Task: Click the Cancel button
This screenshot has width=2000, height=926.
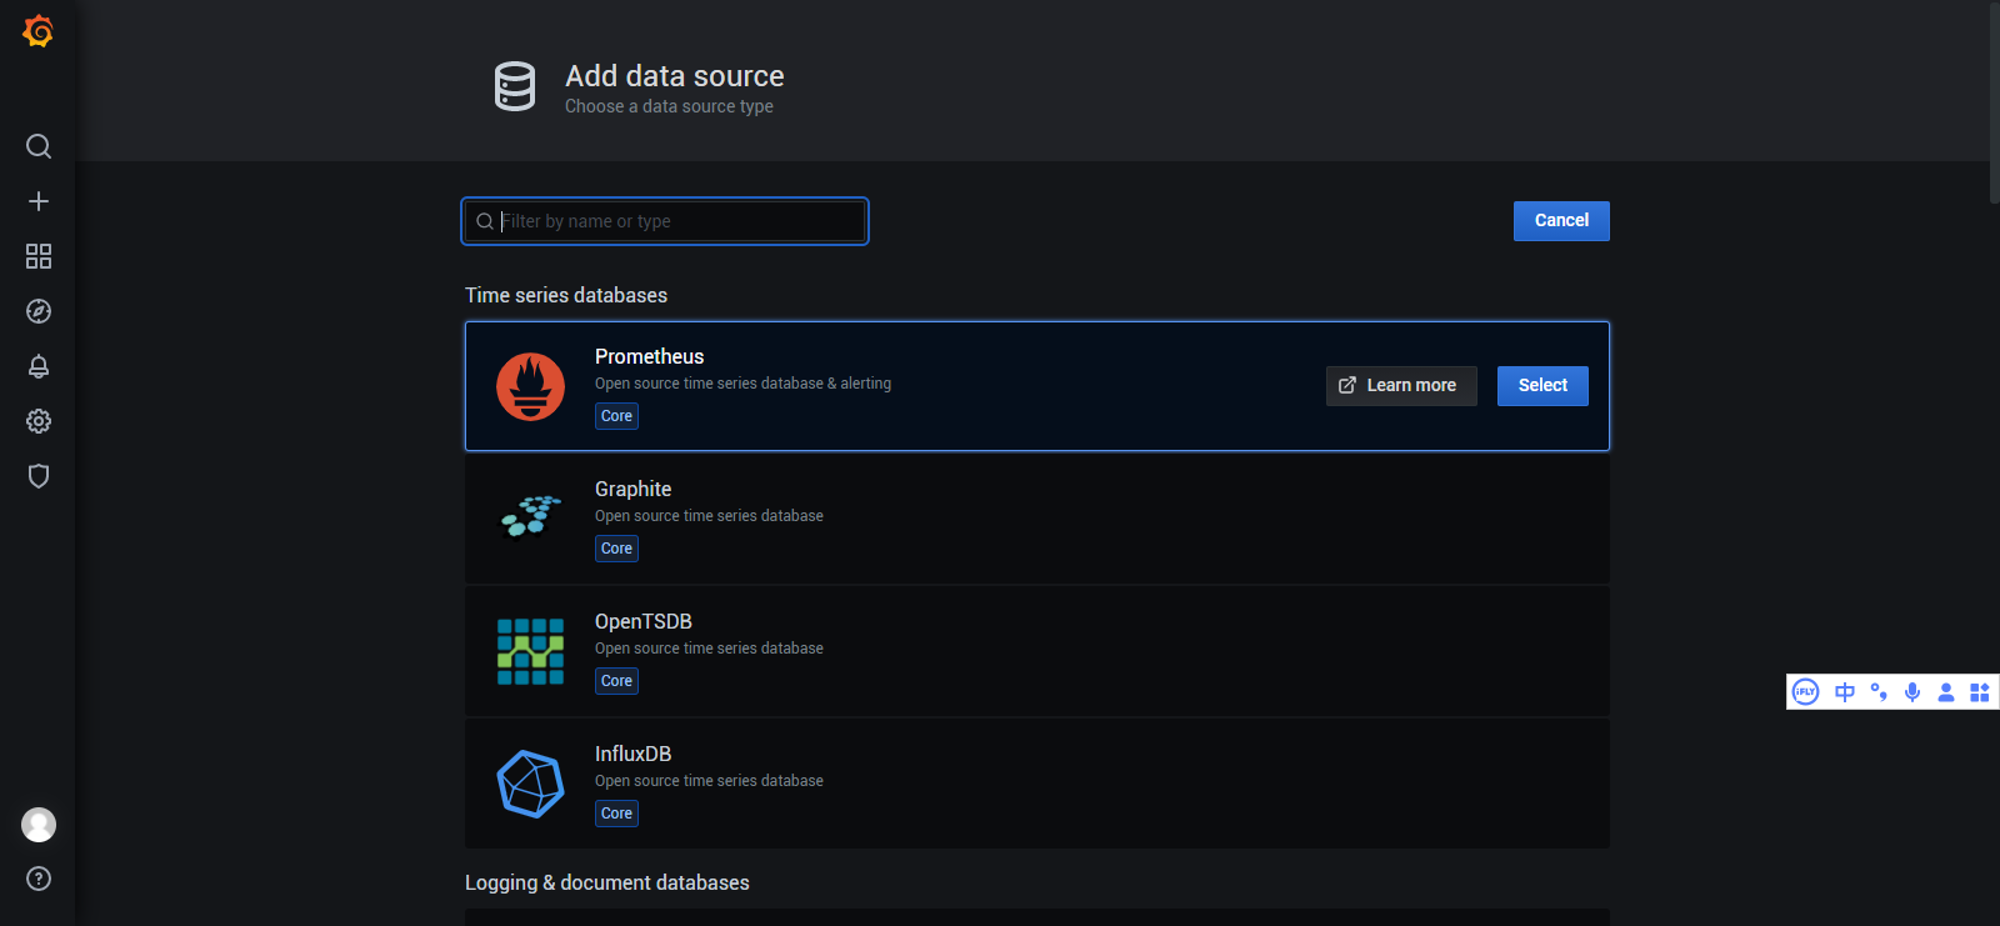Action: [x=1561, y=221]
